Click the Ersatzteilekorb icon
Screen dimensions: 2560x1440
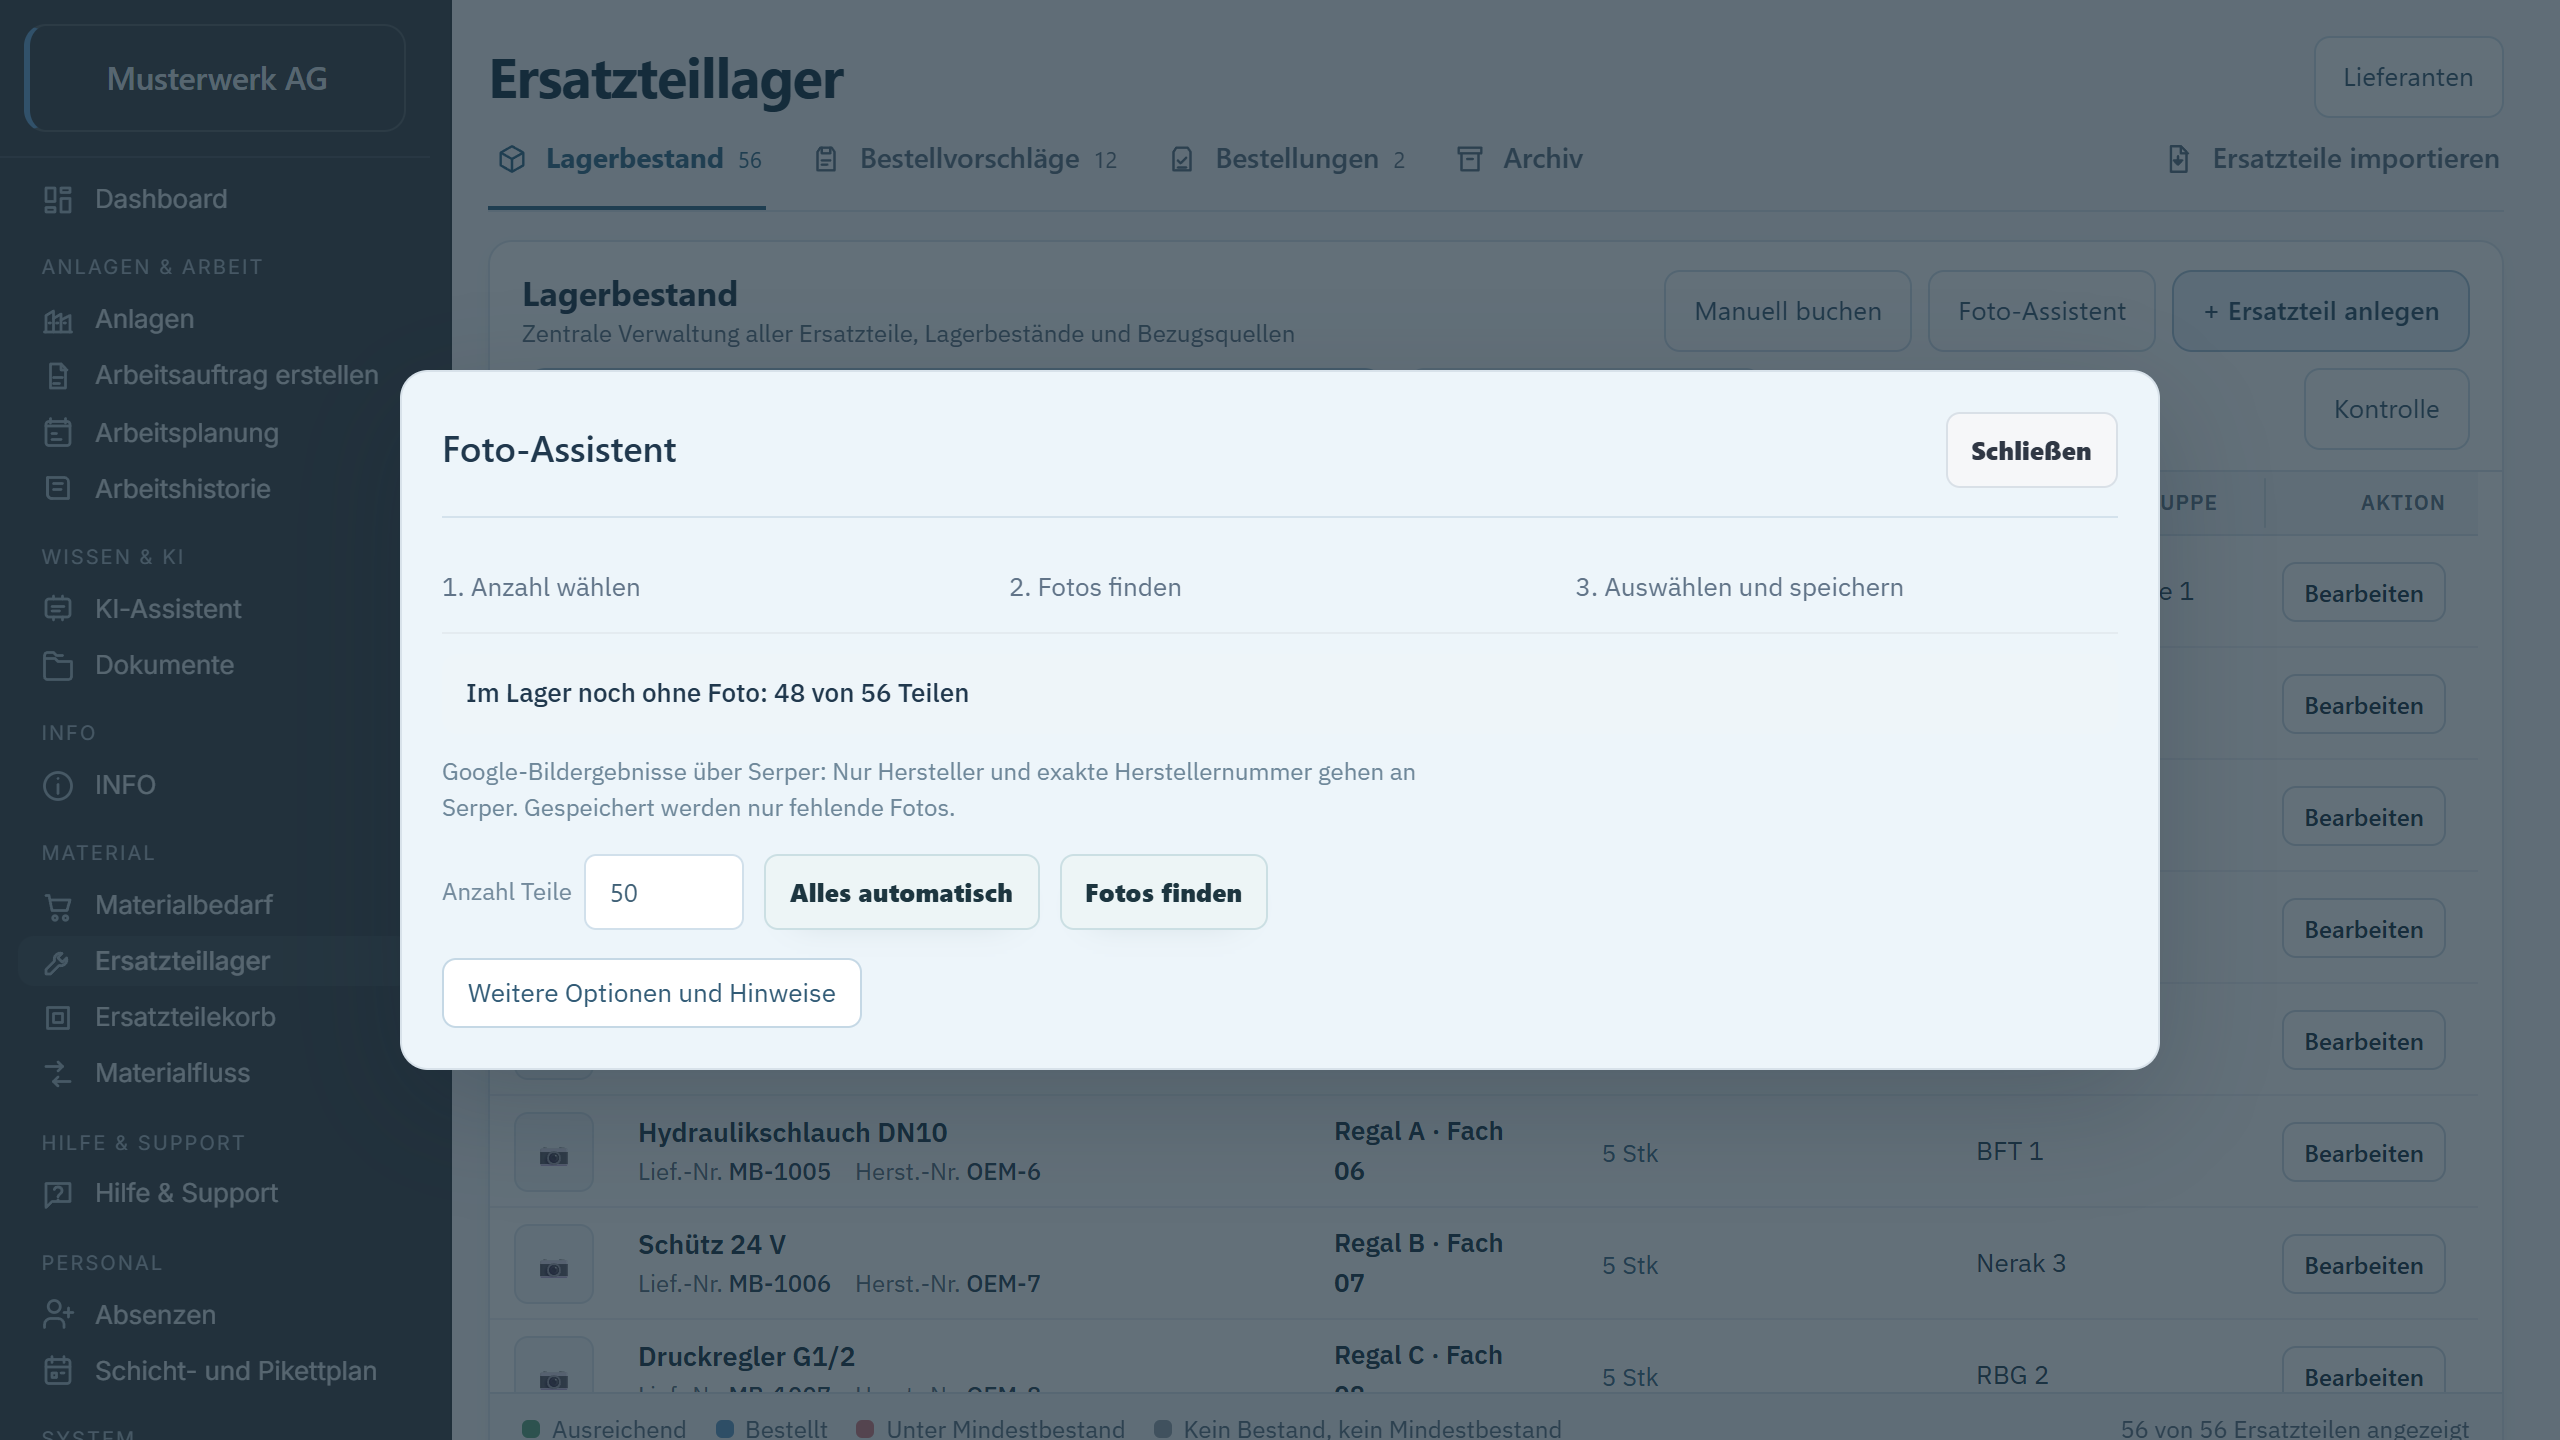tap(58, 1018)
